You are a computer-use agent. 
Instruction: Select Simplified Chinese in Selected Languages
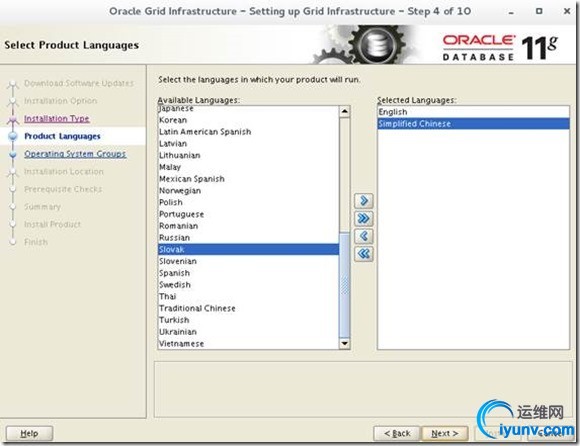click(x=473, y=124)
